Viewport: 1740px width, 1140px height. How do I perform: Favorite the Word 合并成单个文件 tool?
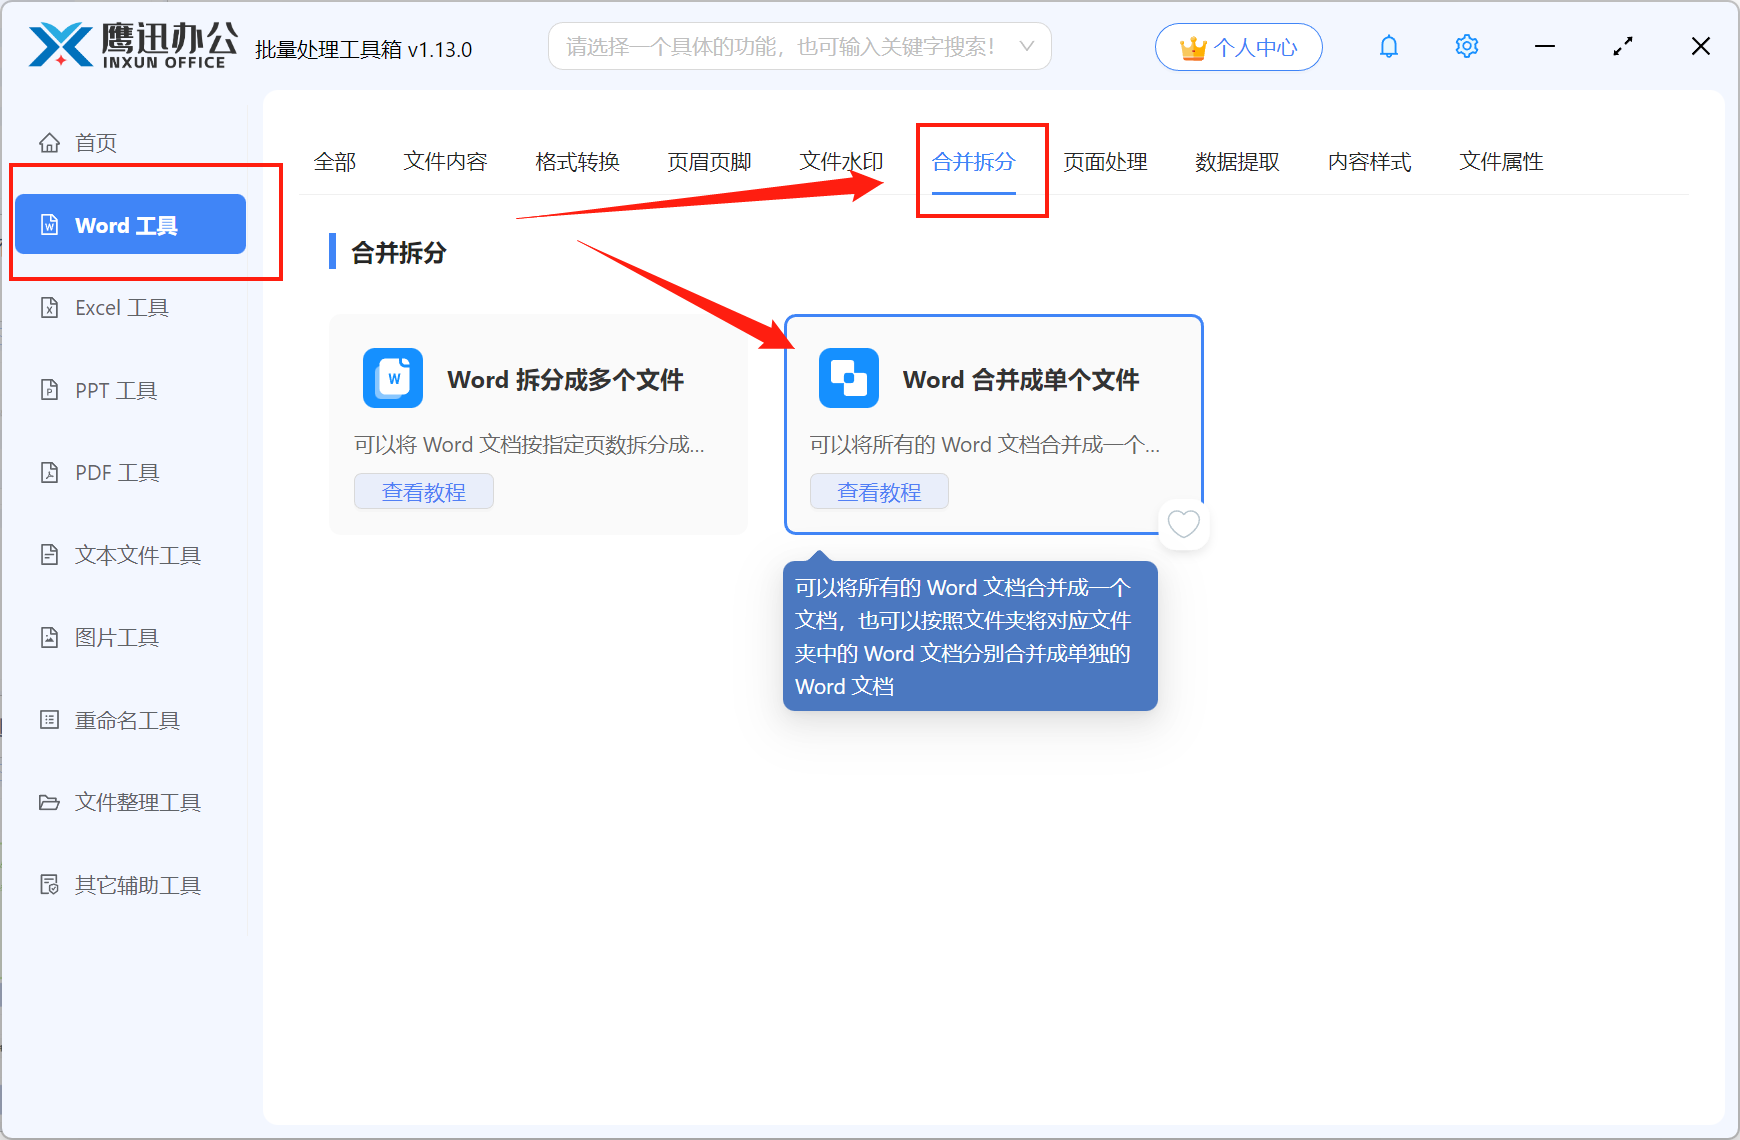point(1184,524)
